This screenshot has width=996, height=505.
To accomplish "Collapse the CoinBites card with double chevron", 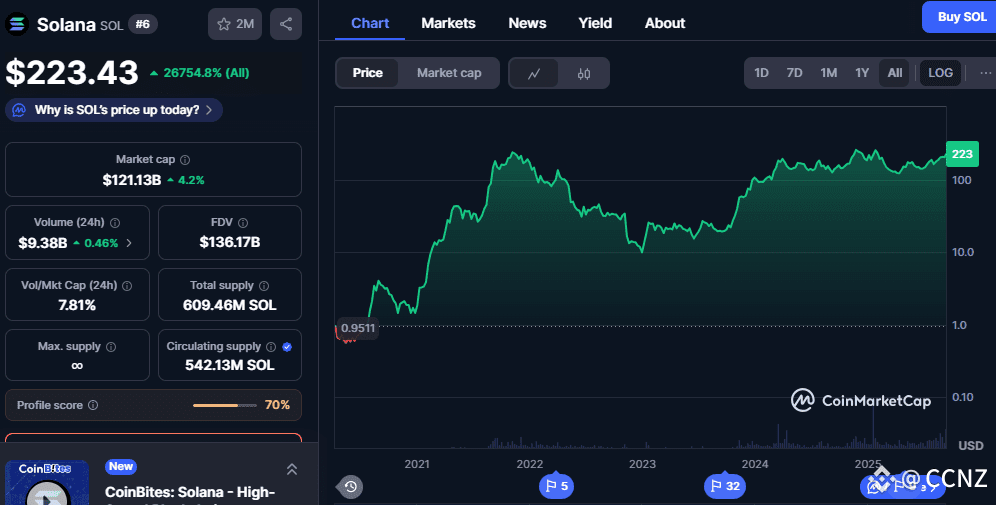I will pyautogui.click(x=292, y=469).
